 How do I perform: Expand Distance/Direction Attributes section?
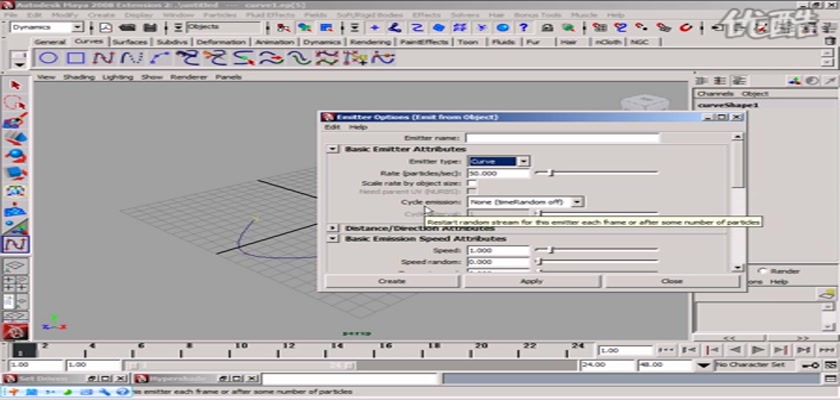(333, 228)
